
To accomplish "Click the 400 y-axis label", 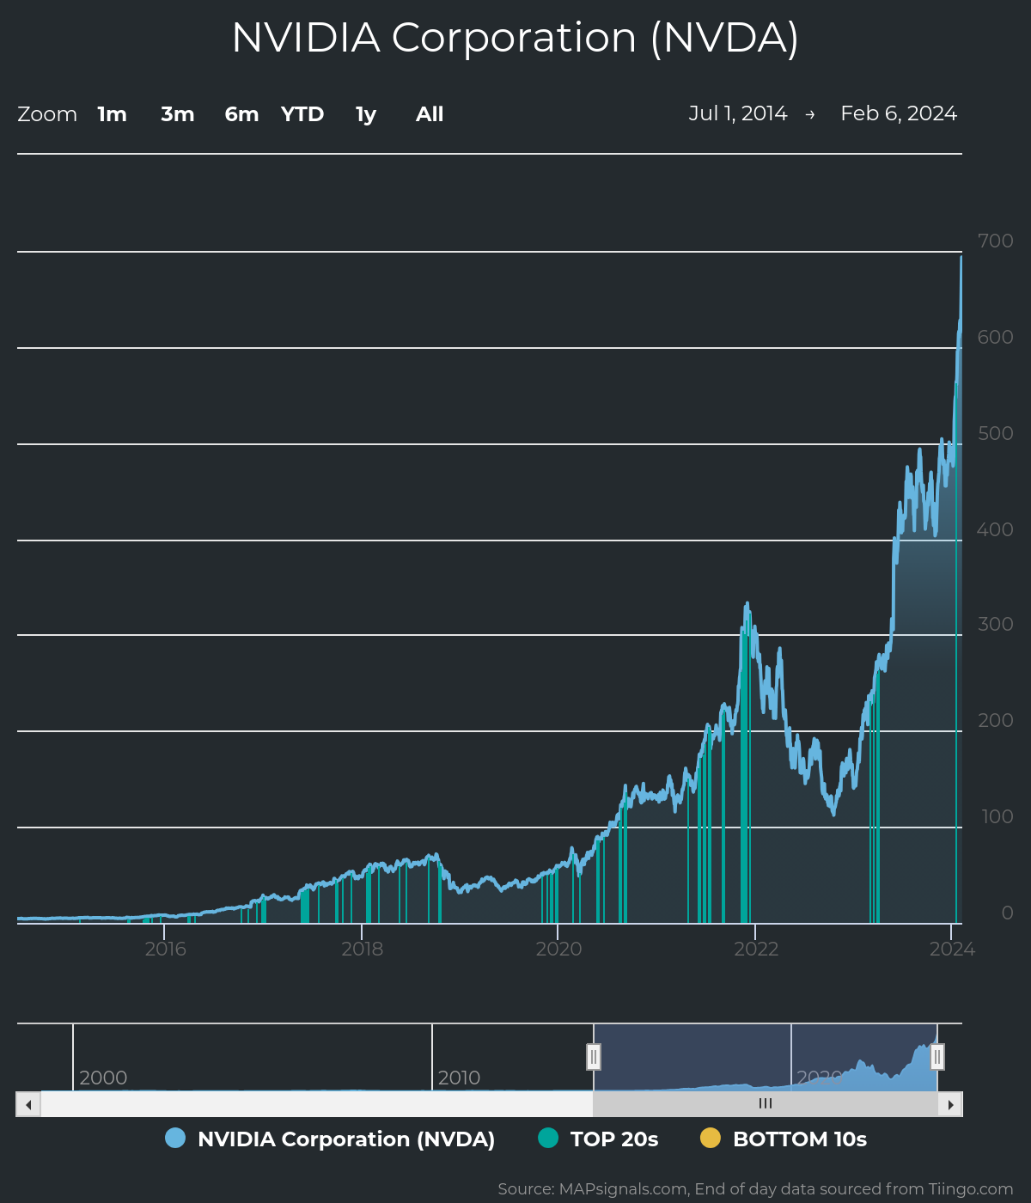I will point(995,529).
